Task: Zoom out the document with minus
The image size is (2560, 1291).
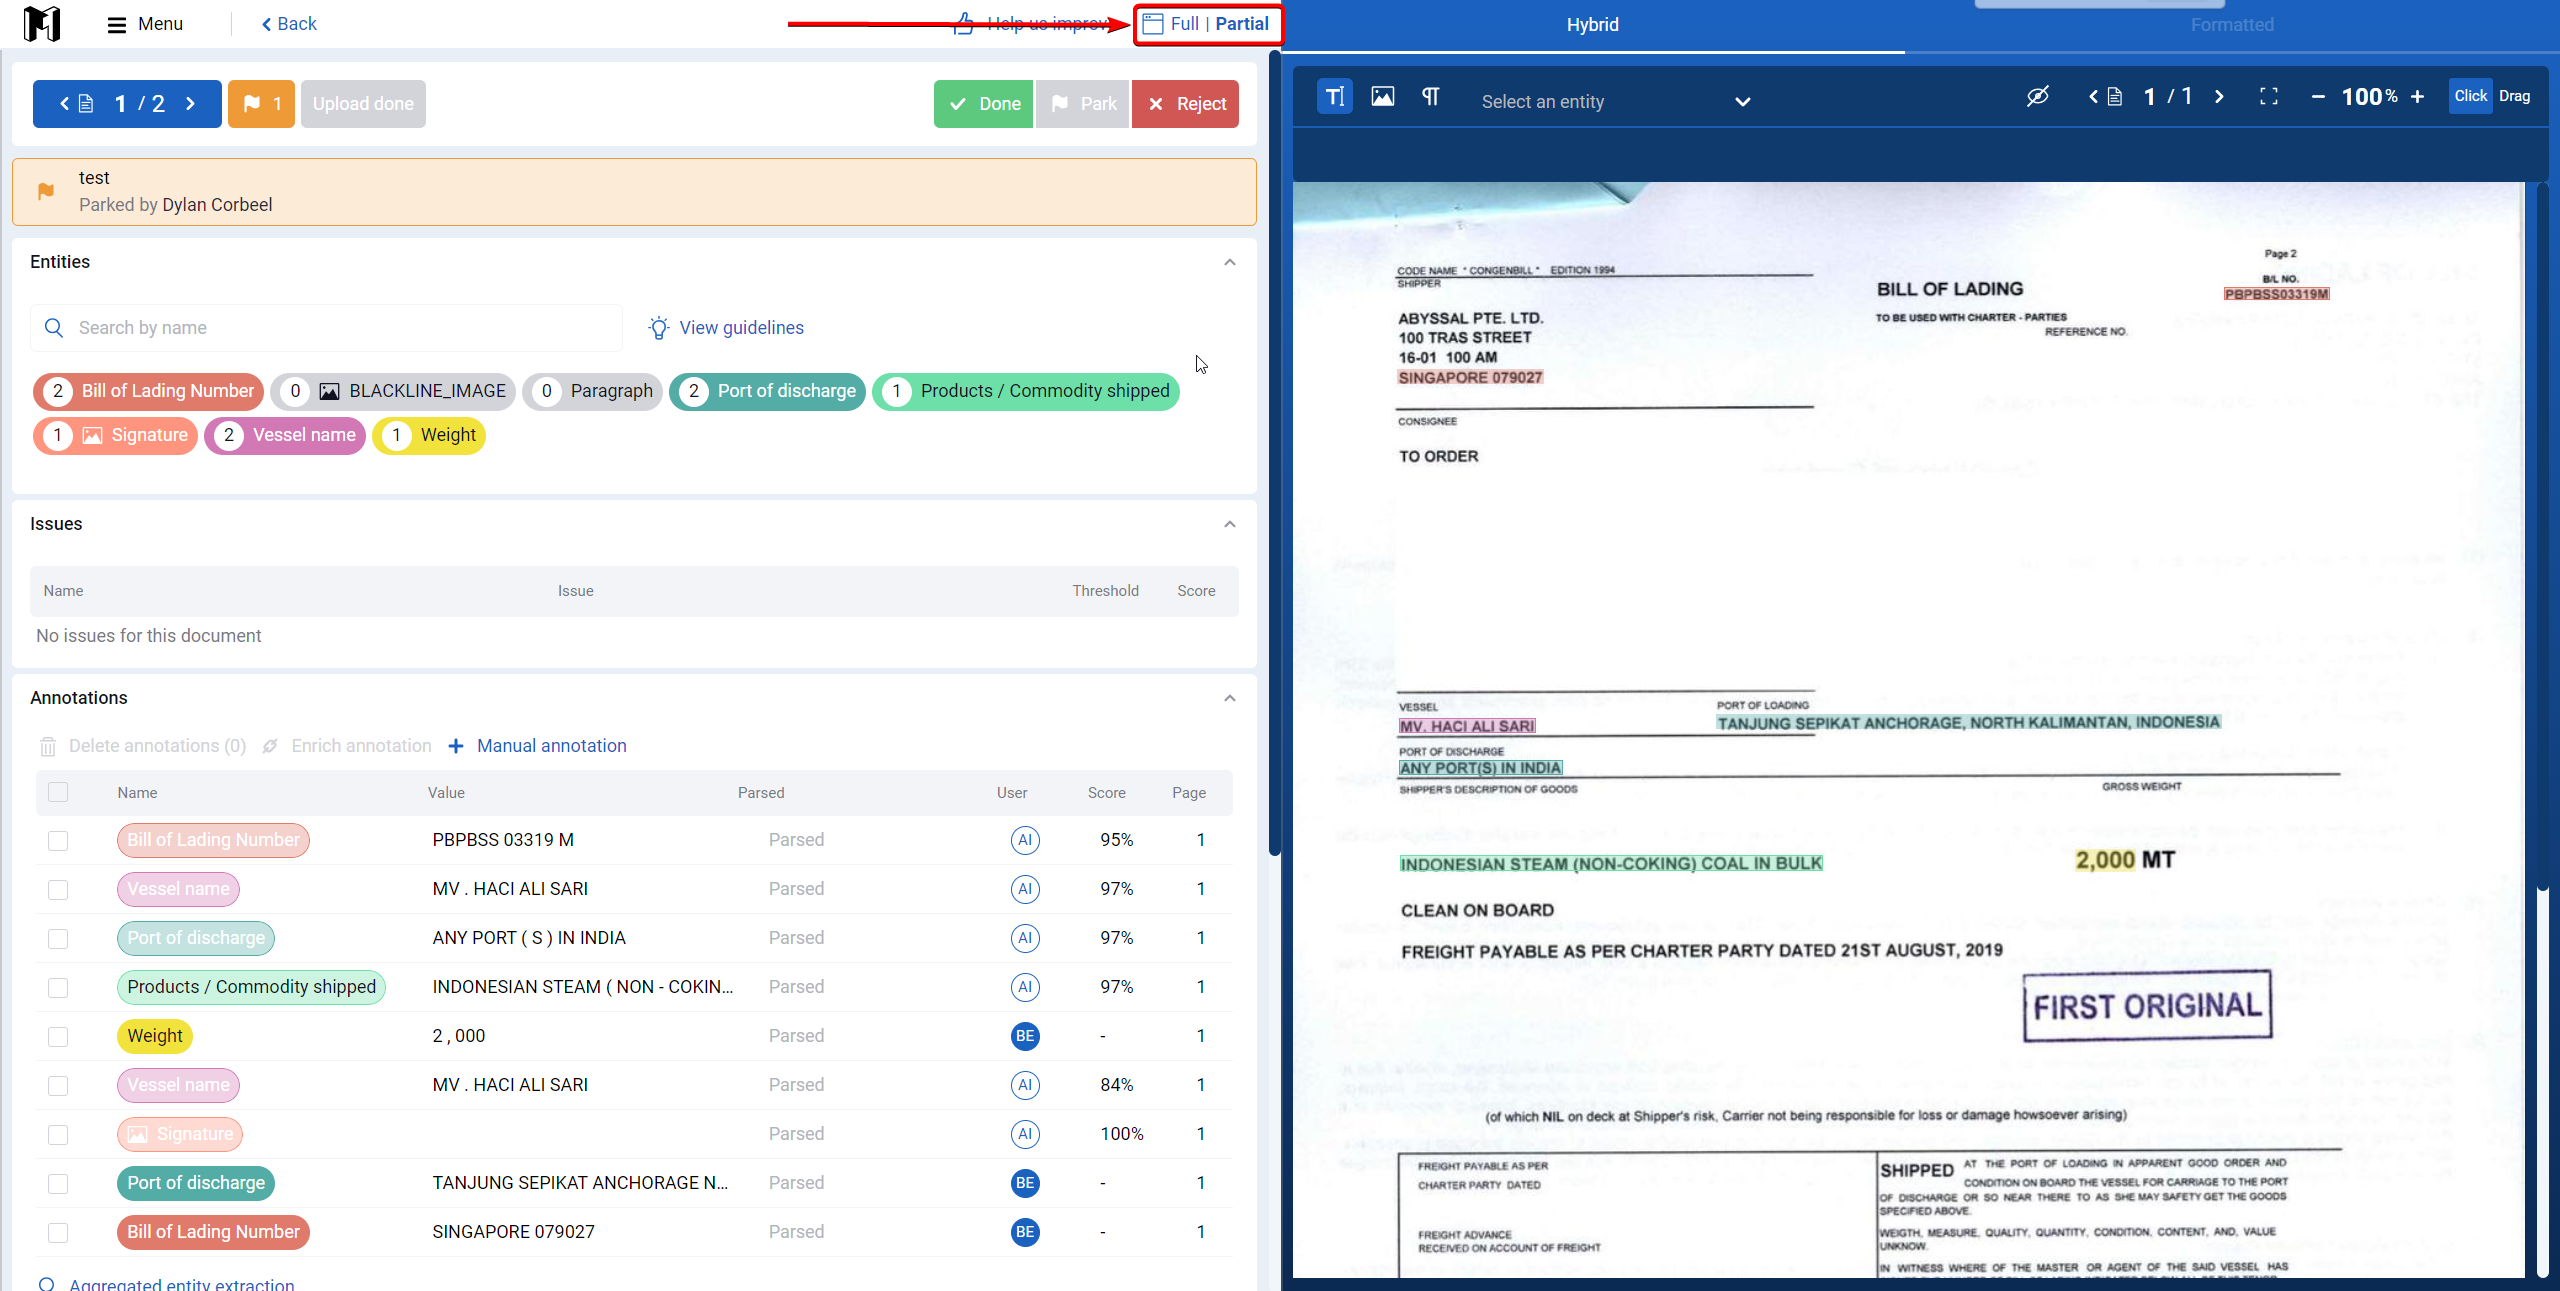Action: [x=2318, y=97]
